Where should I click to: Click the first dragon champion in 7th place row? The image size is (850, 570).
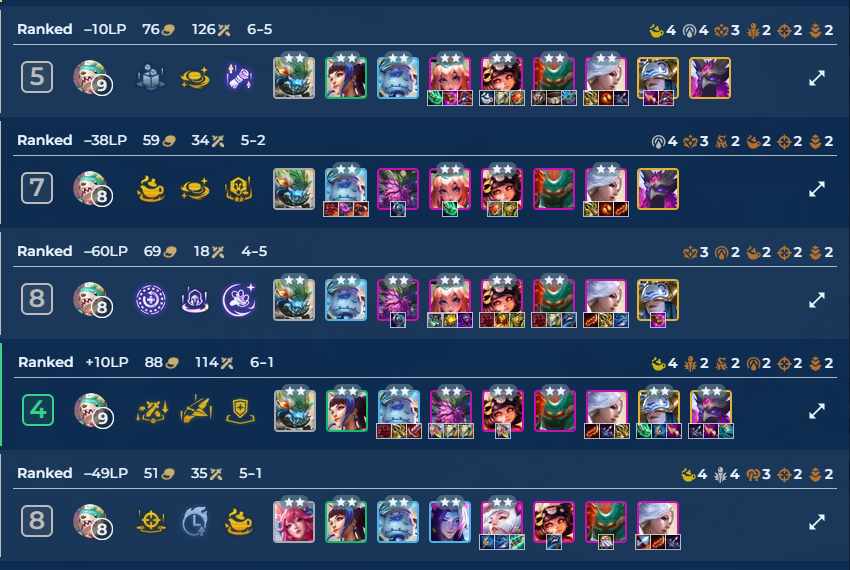[x=294, y=189]
